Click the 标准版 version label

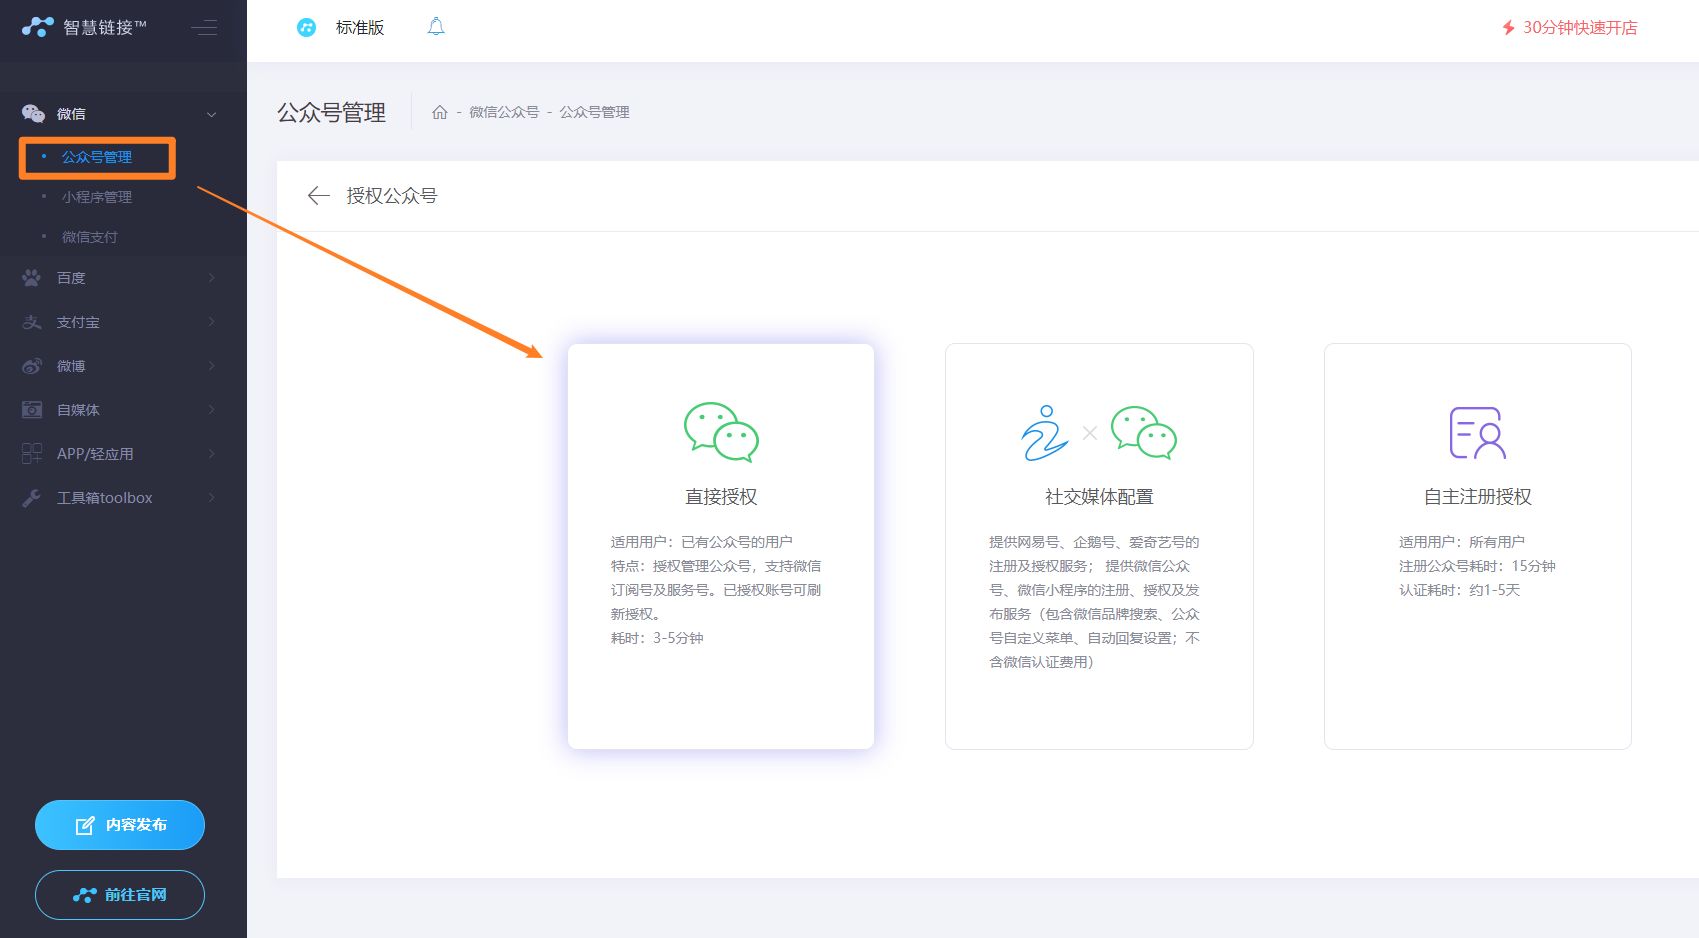click(x=360, y=28)
